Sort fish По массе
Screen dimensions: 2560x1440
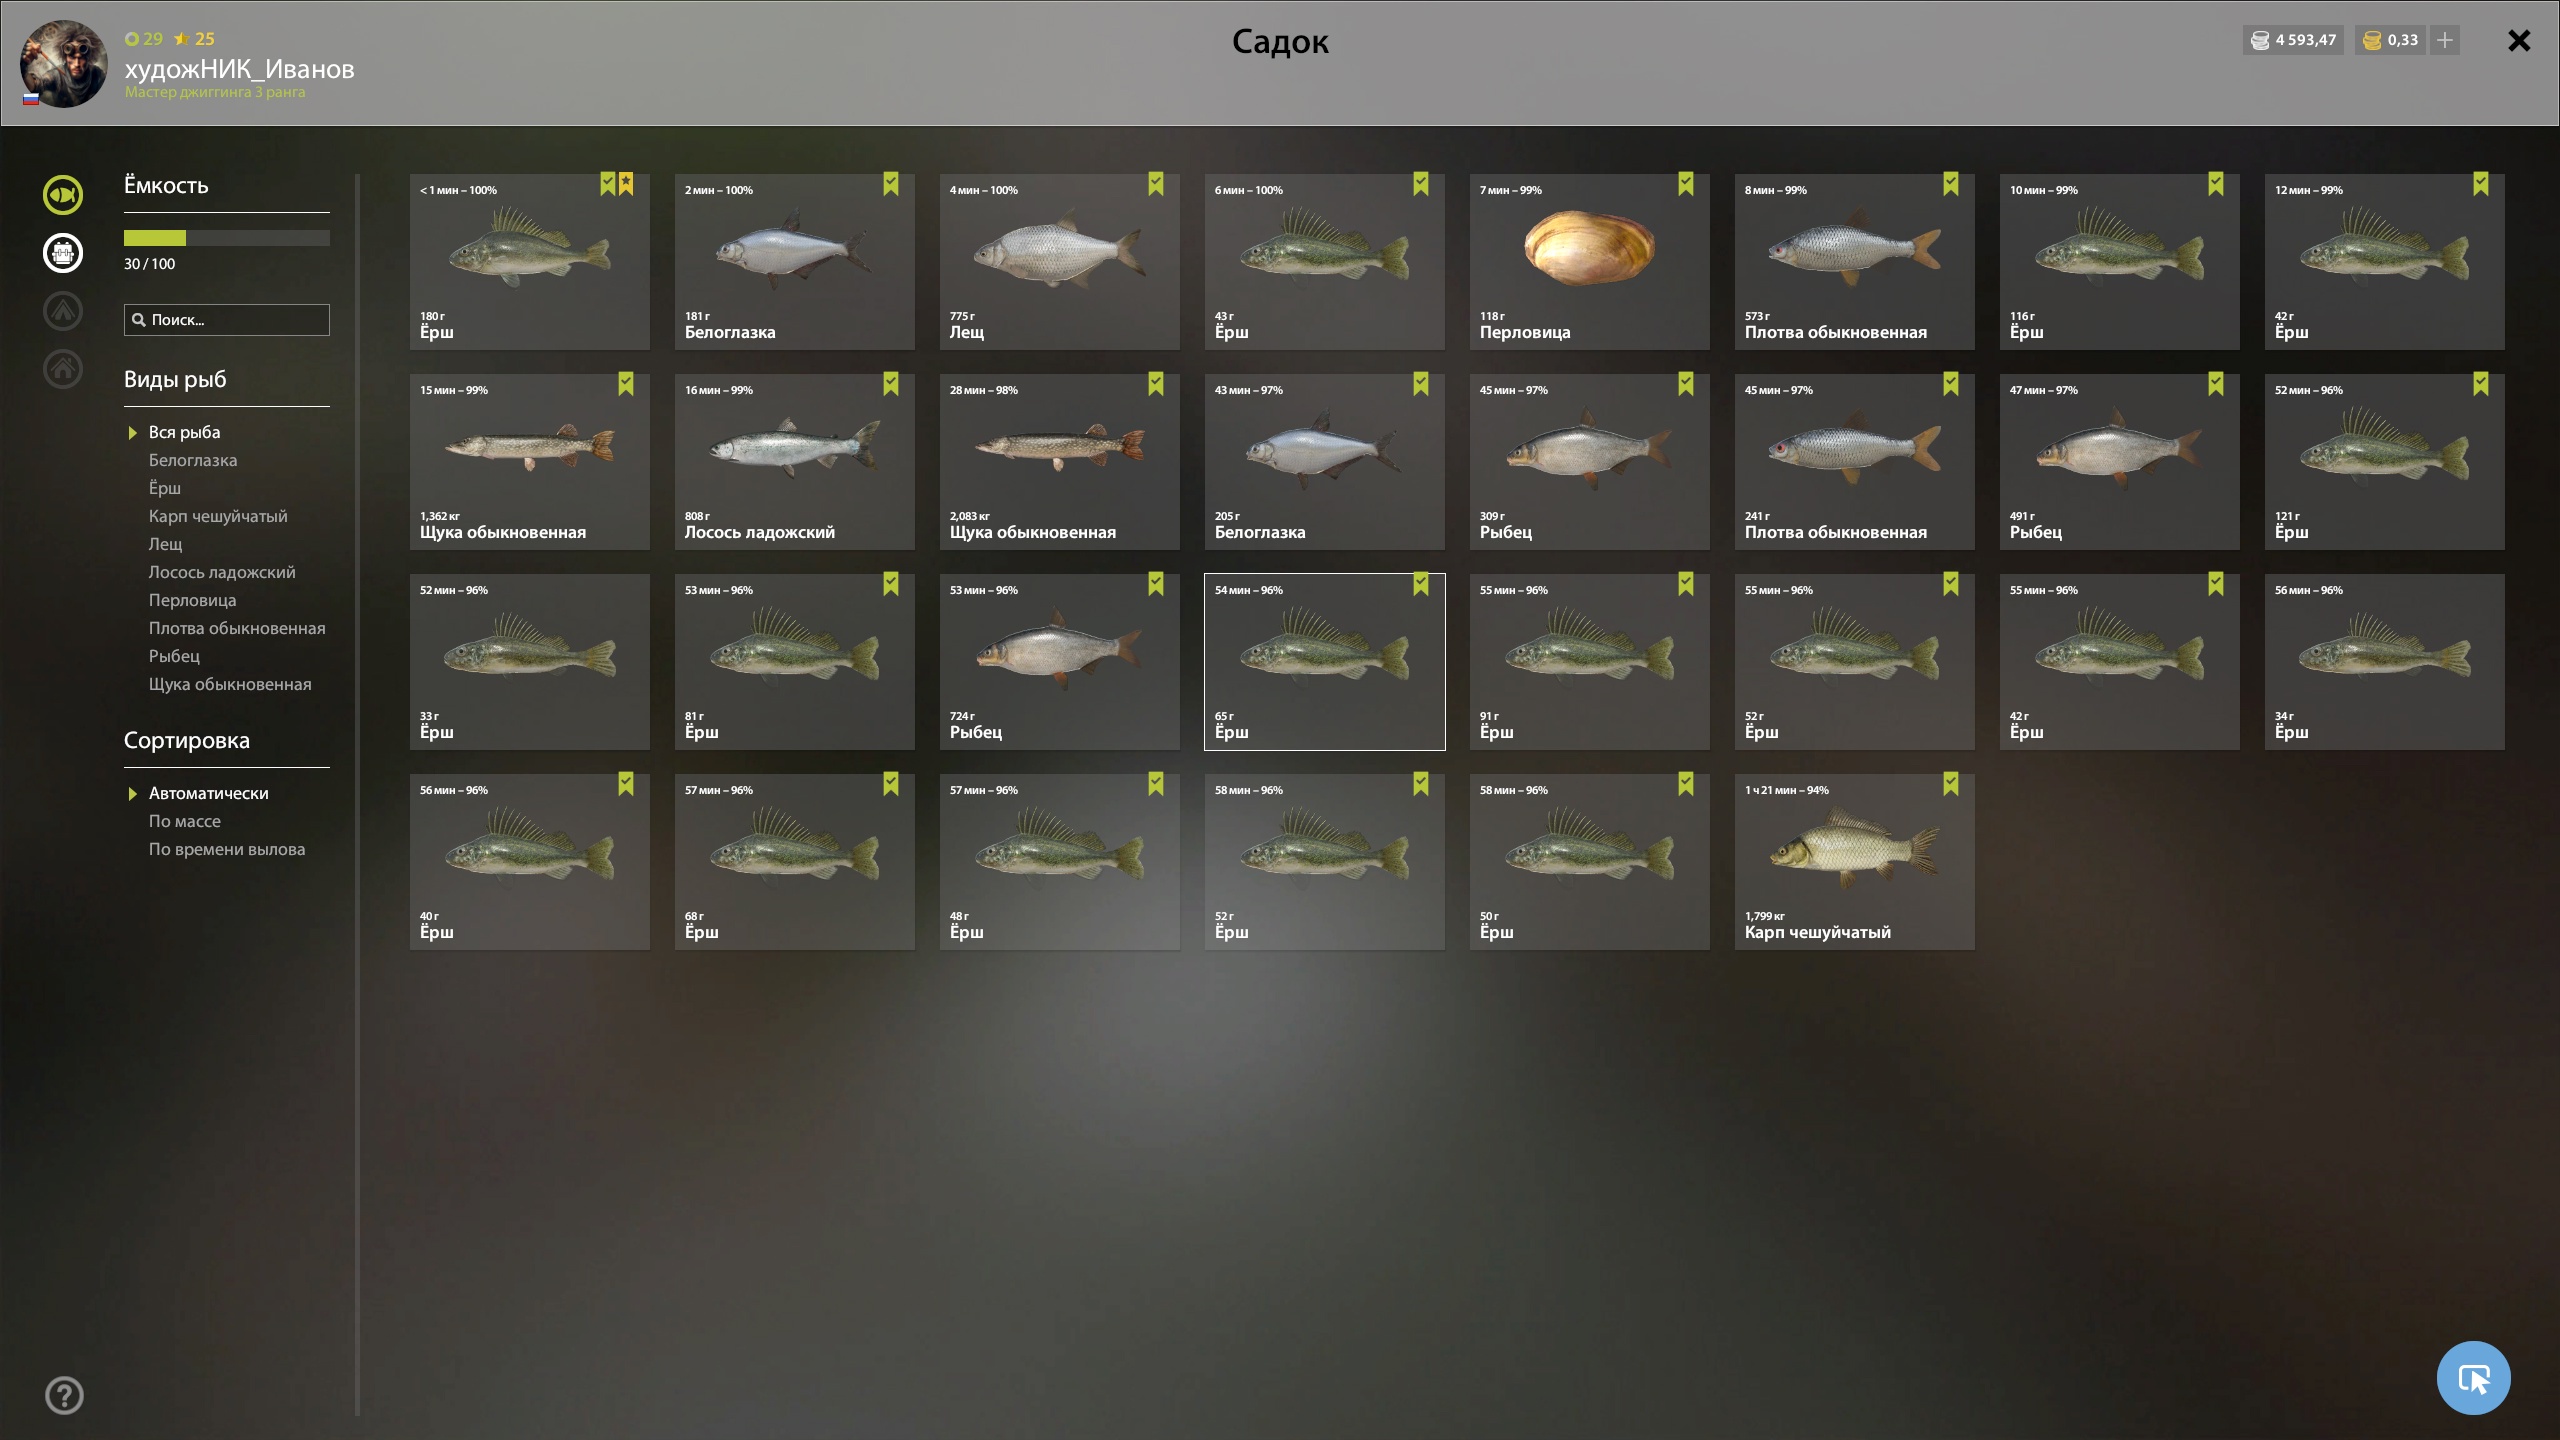[185, 821]
